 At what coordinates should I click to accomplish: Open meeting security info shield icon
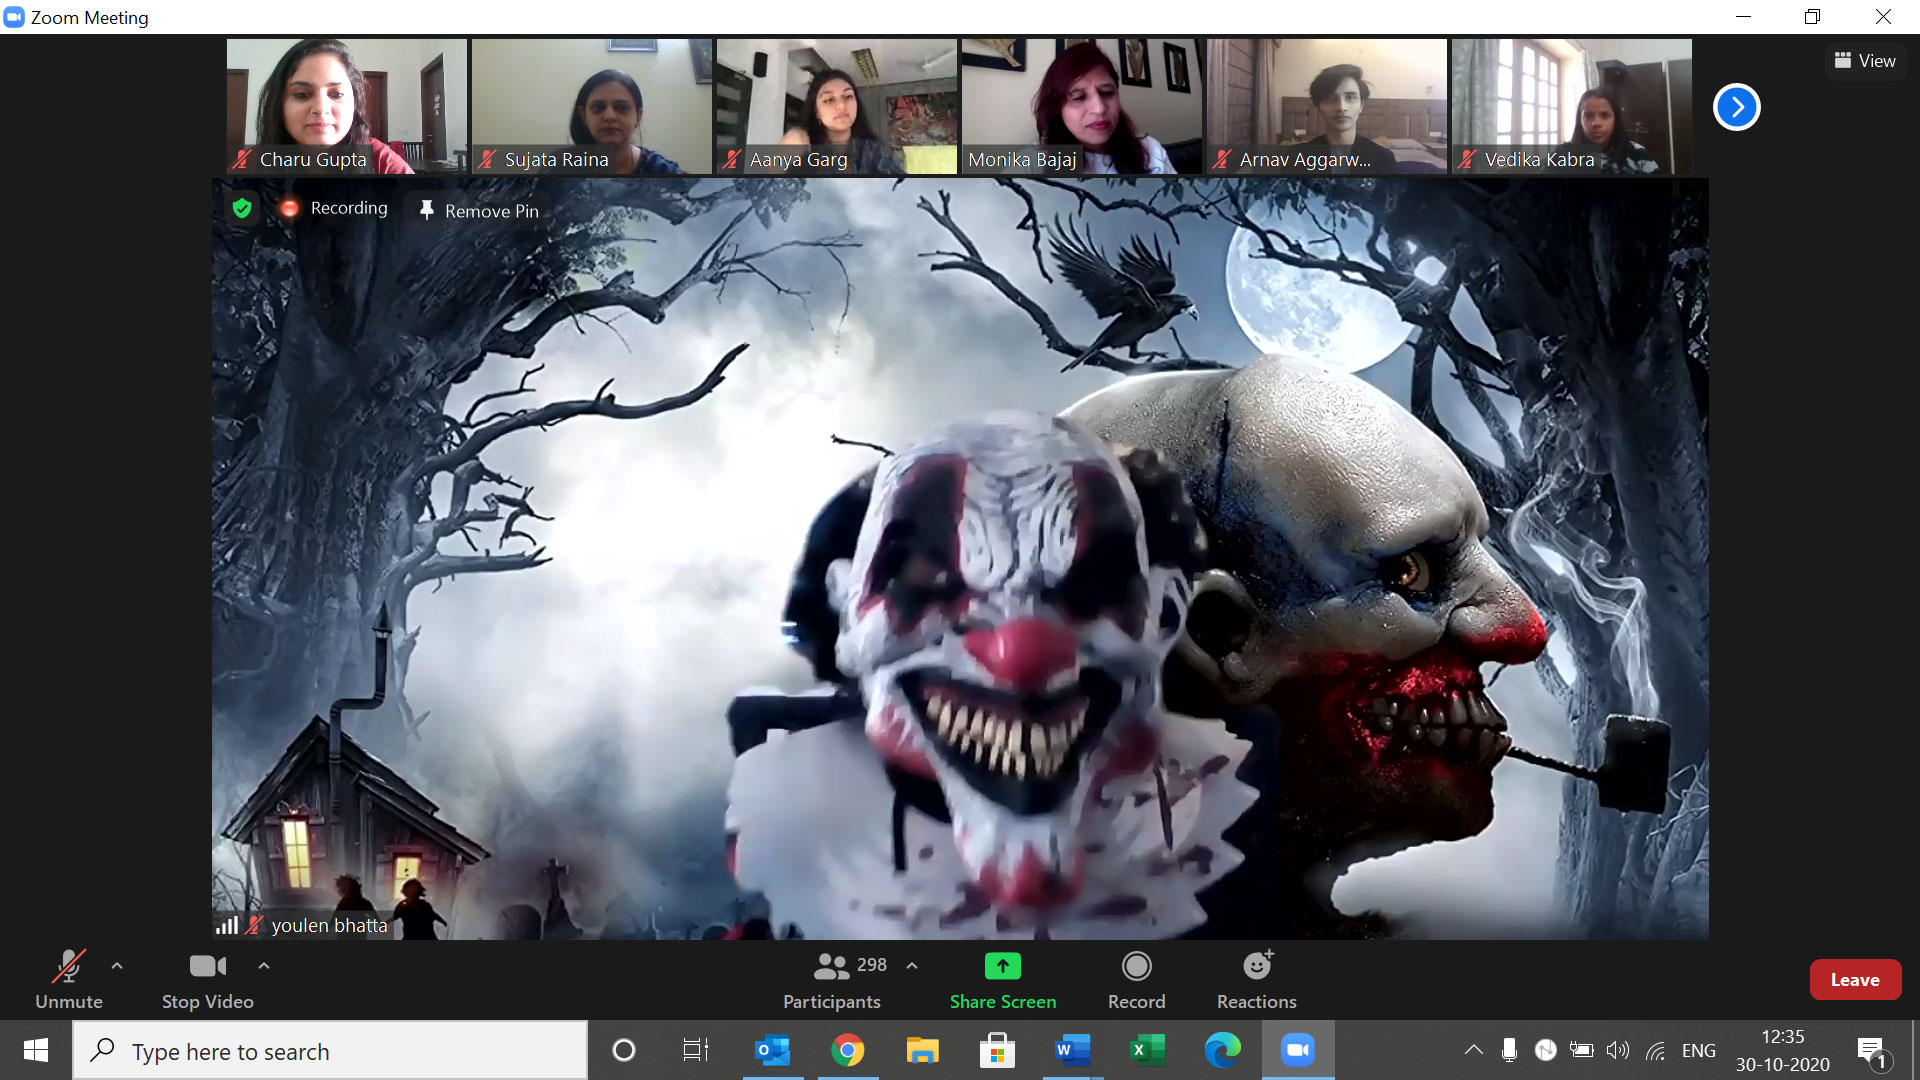[x=241, y=208]
